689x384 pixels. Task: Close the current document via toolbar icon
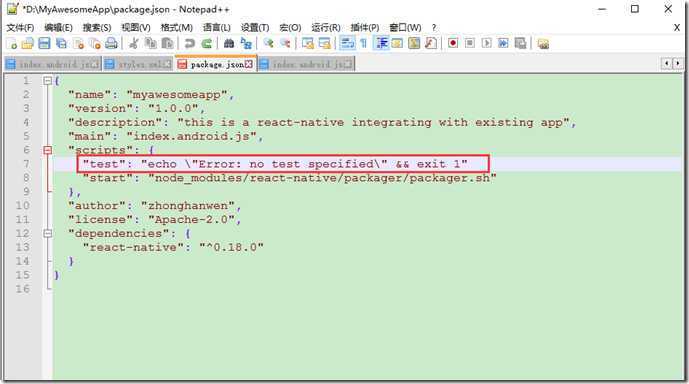pyautogui.click(x=78, y=43)
